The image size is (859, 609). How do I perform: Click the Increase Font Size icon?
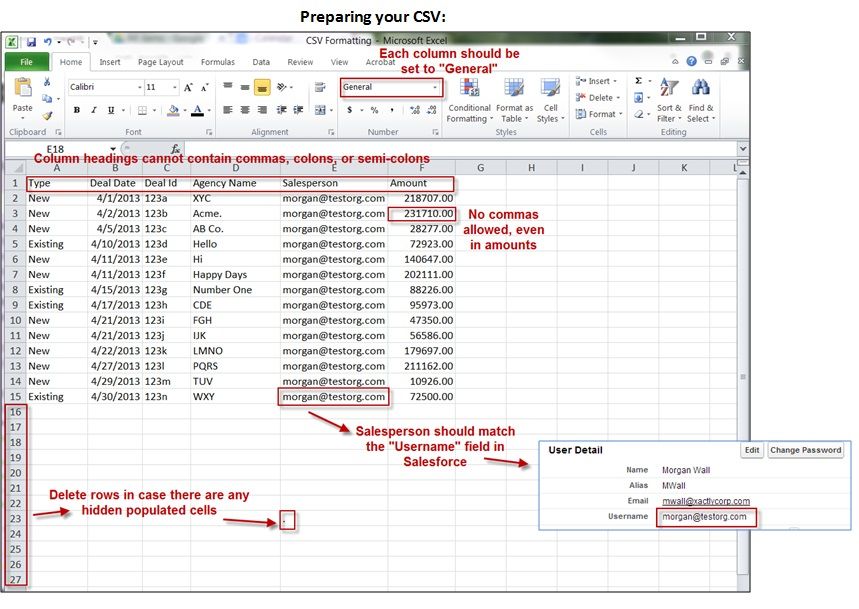point(188,87)
